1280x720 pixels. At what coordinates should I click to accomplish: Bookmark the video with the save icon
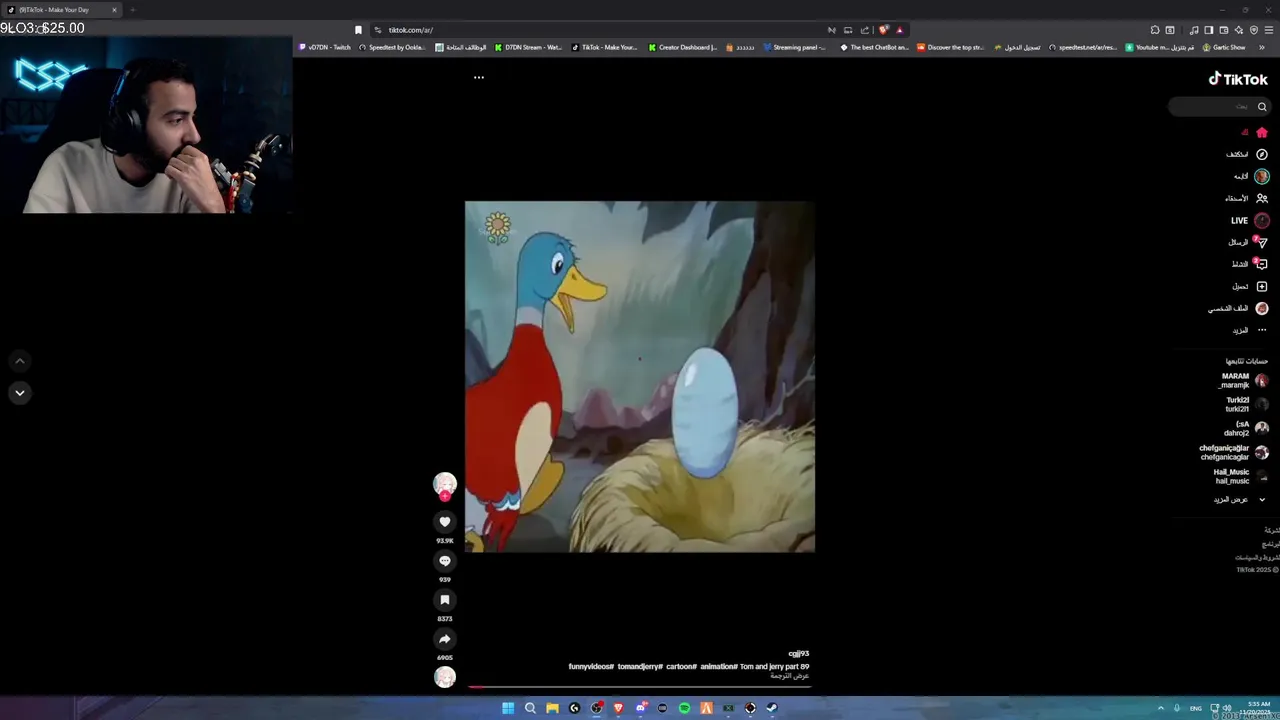[445, 599]
